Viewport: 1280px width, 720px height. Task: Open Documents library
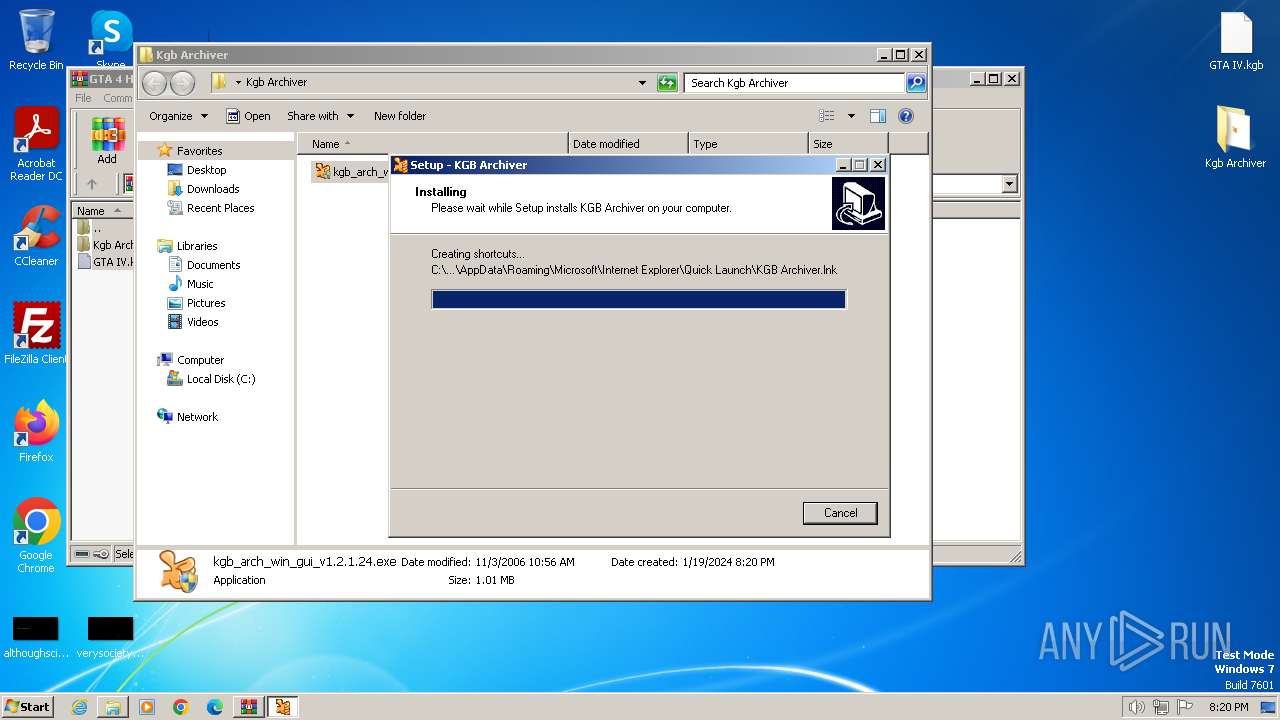point(213,265)
